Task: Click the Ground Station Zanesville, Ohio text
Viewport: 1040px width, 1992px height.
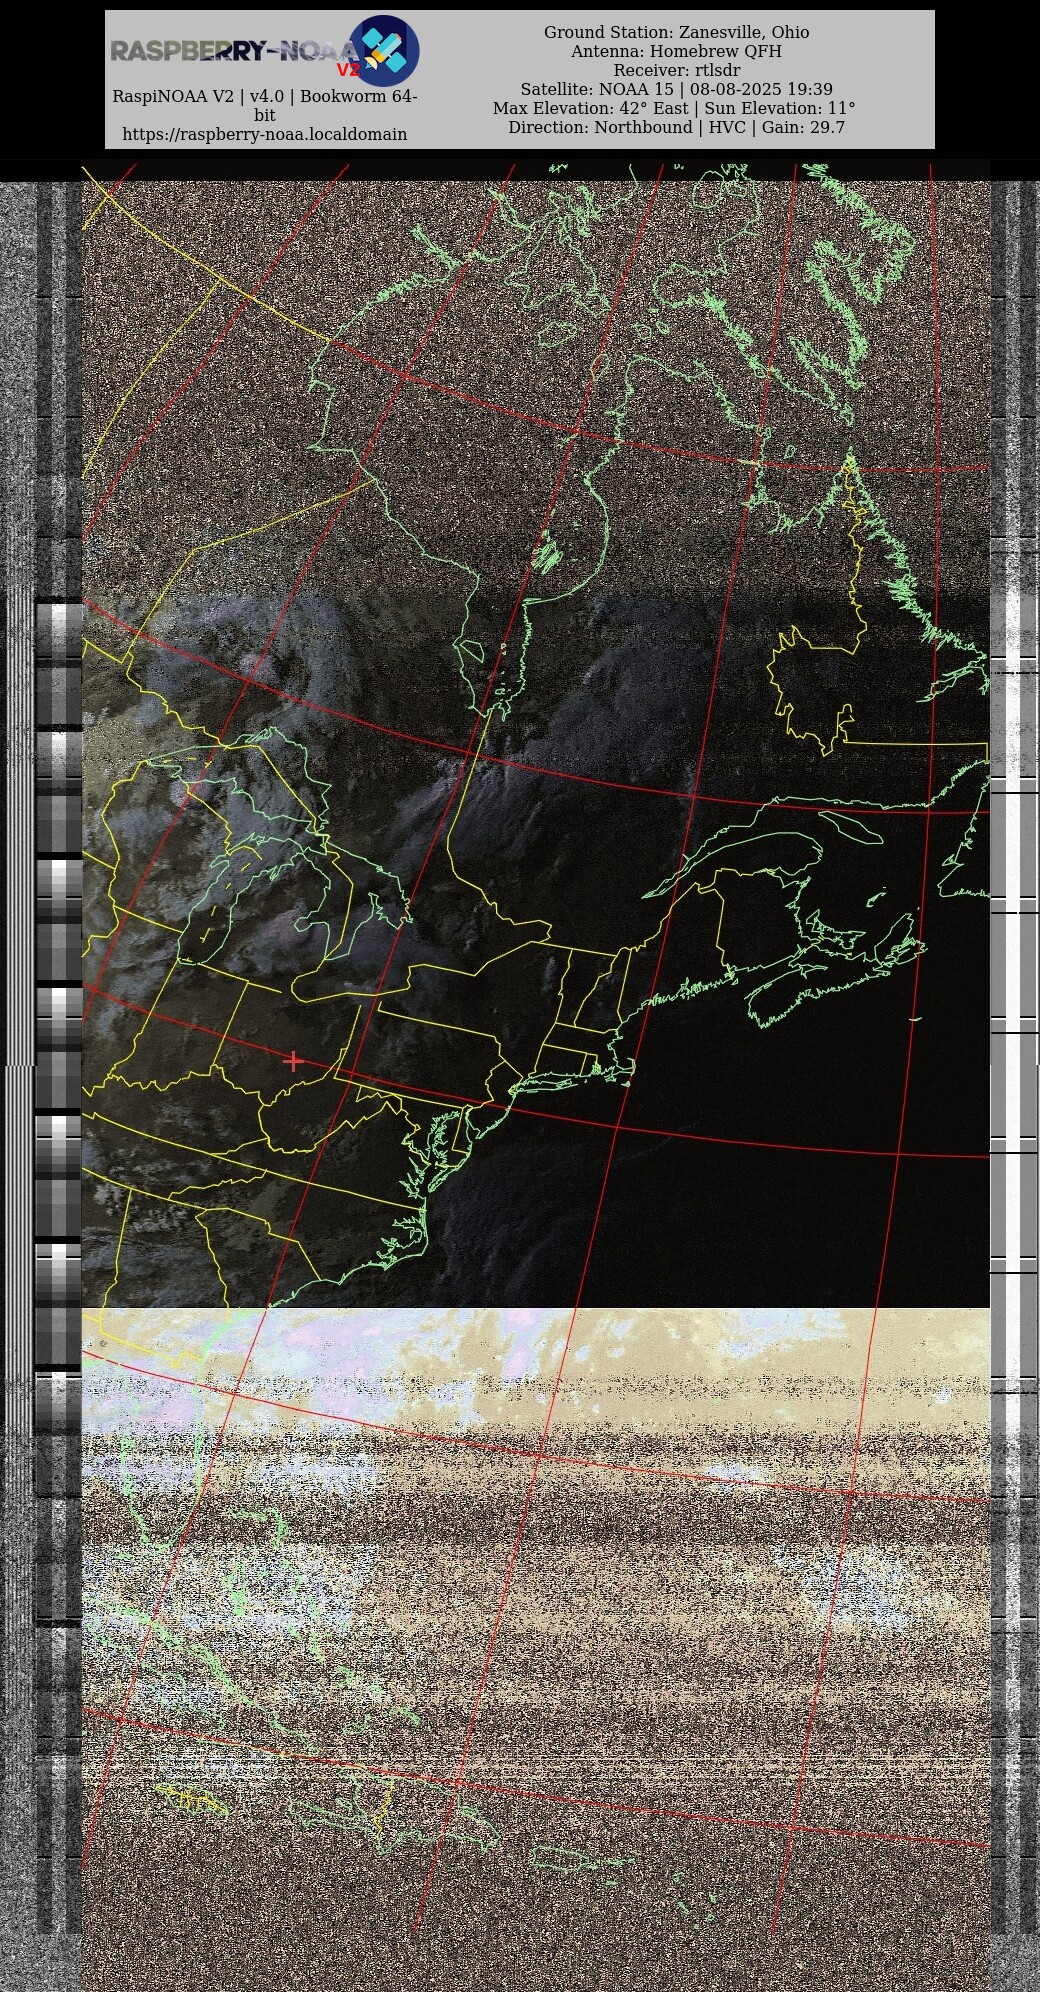Action: click(x=676, y=32)
